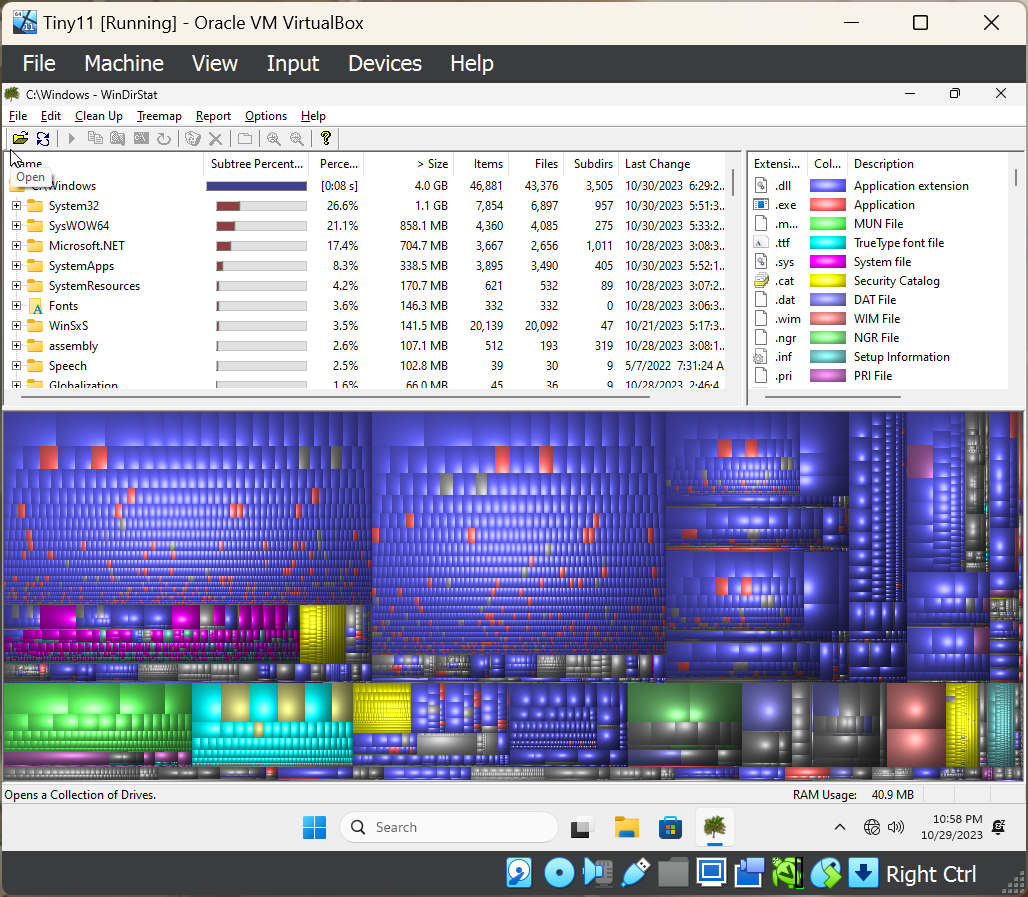
Task: Click the horizontal scrollbar under directory list
Action: click(x=334, y=397)
